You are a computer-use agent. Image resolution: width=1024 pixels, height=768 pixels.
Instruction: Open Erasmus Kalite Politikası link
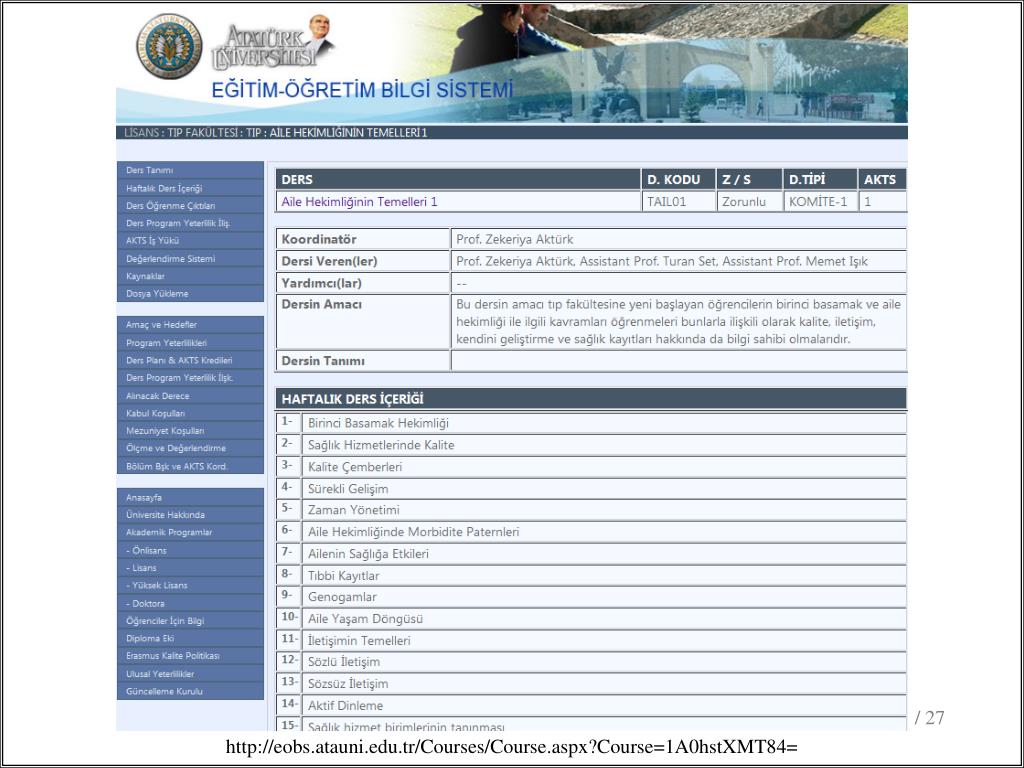[190, 656]
